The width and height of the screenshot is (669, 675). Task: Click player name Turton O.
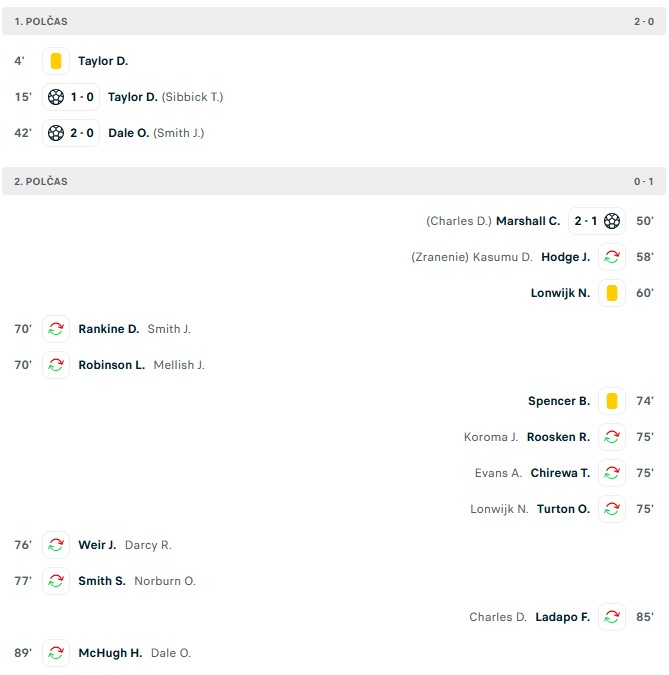point(563,509)
